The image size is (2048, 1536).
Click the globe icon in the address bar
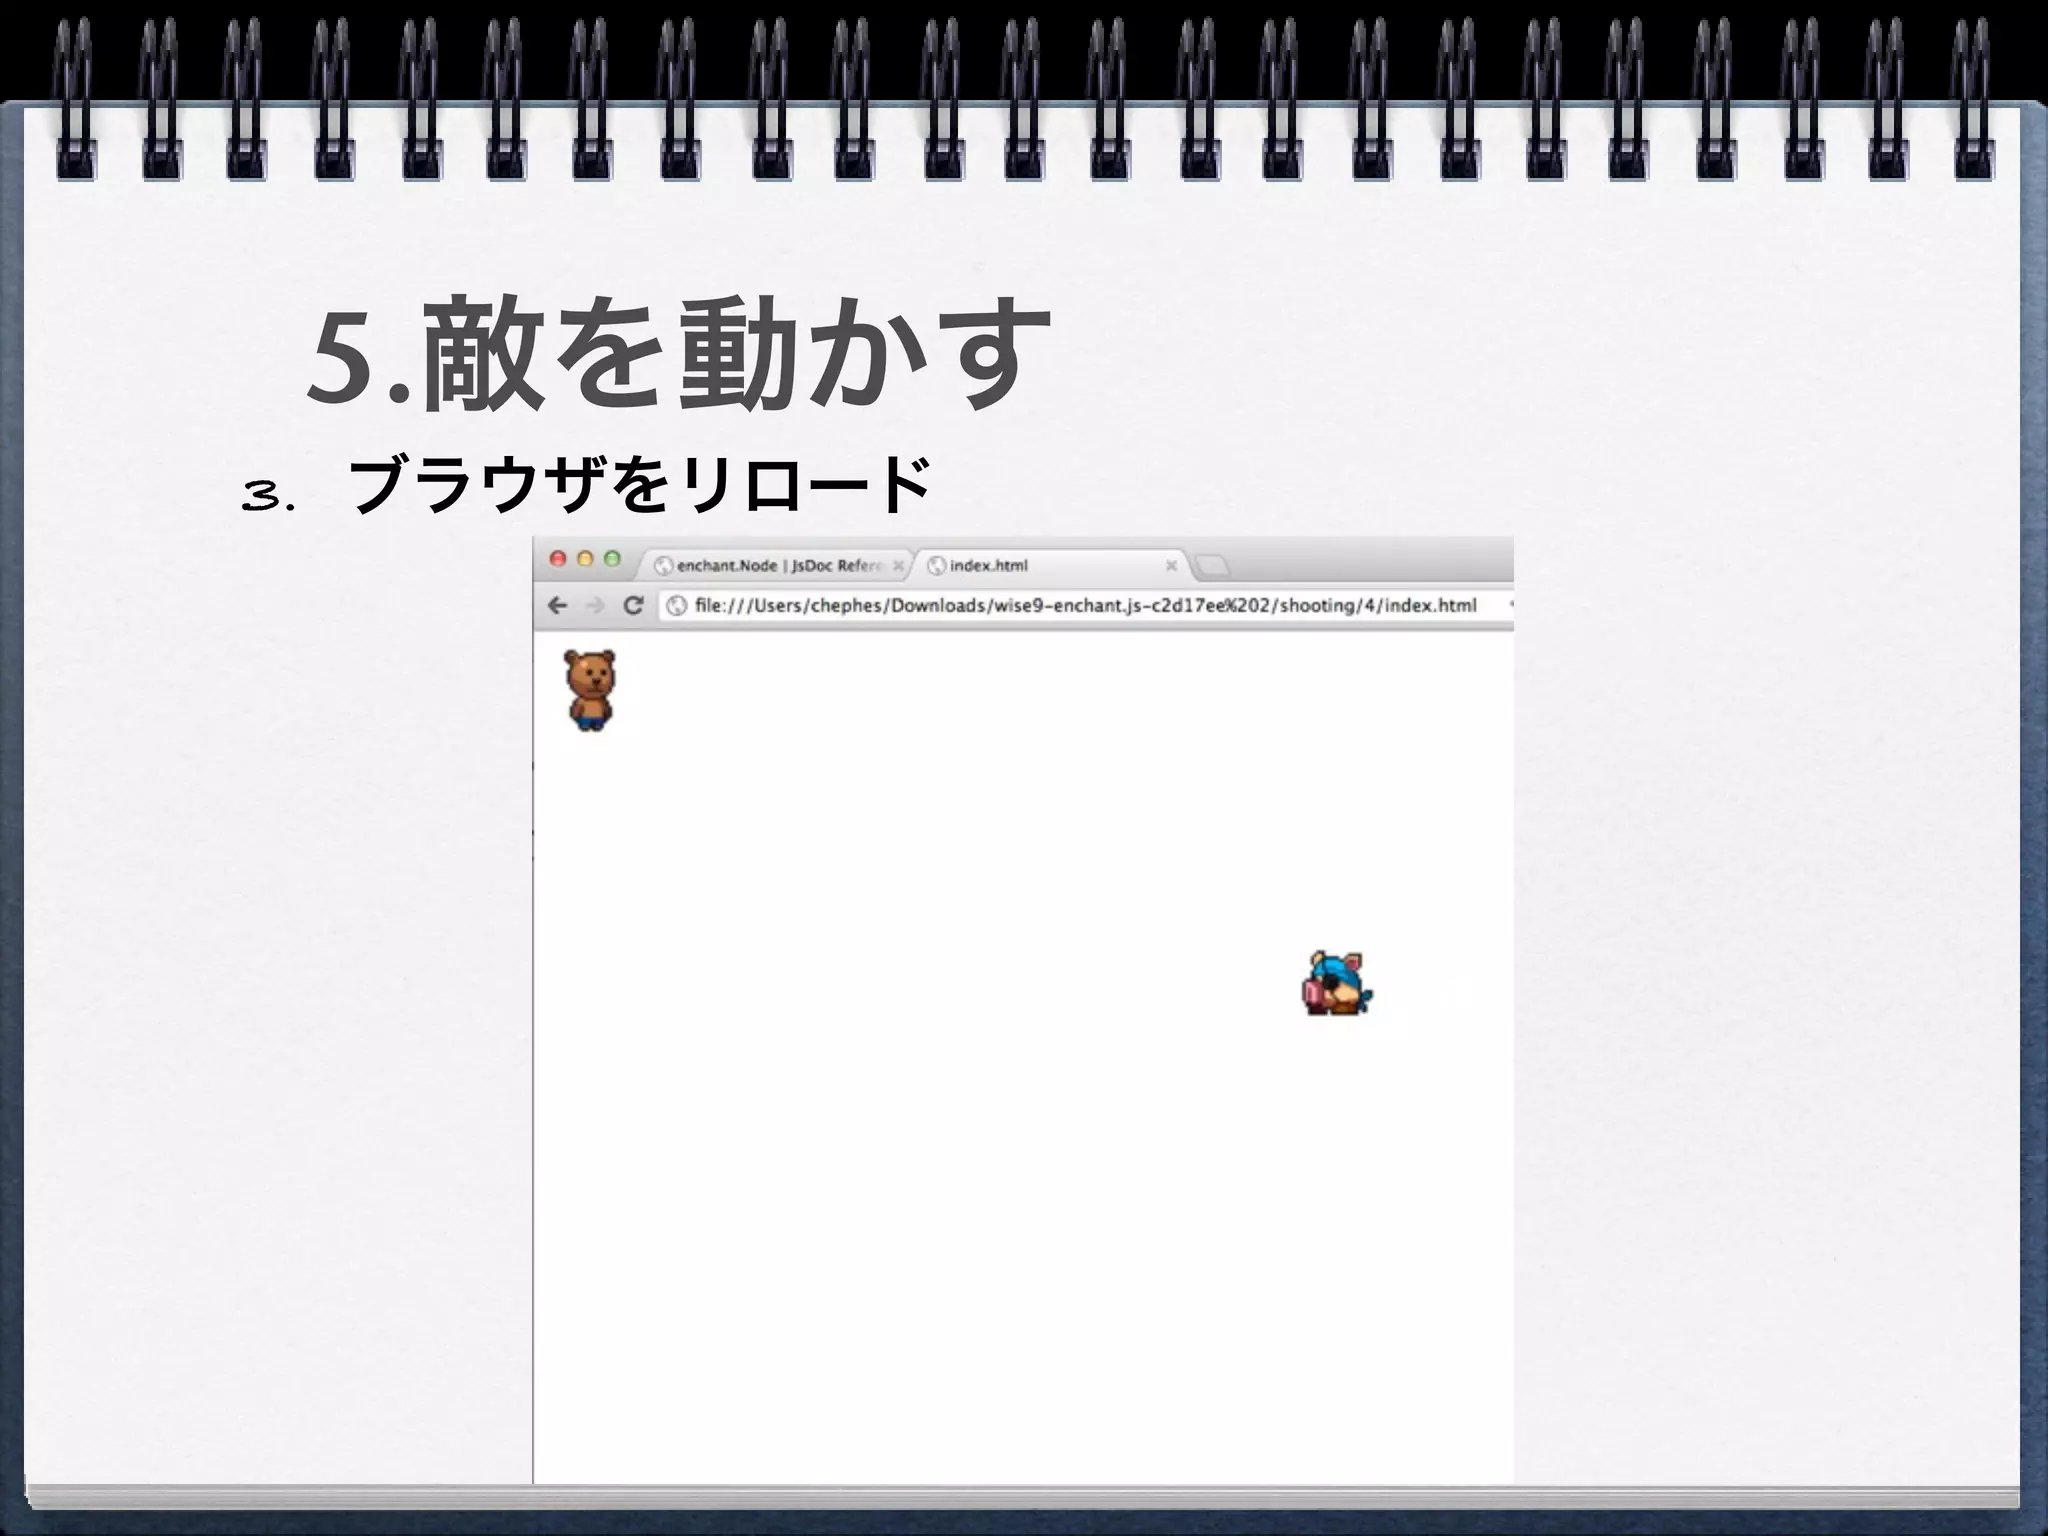click(676, 605)
